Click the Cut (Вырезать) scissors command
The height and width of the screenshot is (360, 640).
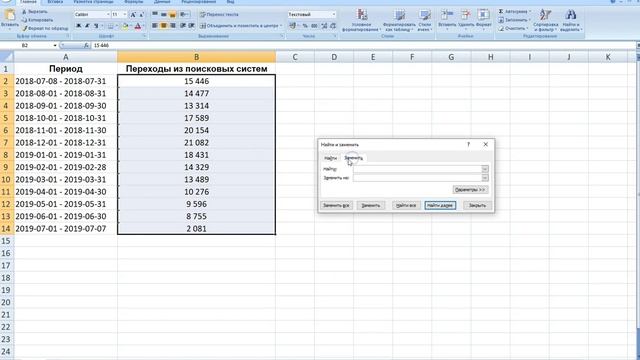(x=35, y=12)
